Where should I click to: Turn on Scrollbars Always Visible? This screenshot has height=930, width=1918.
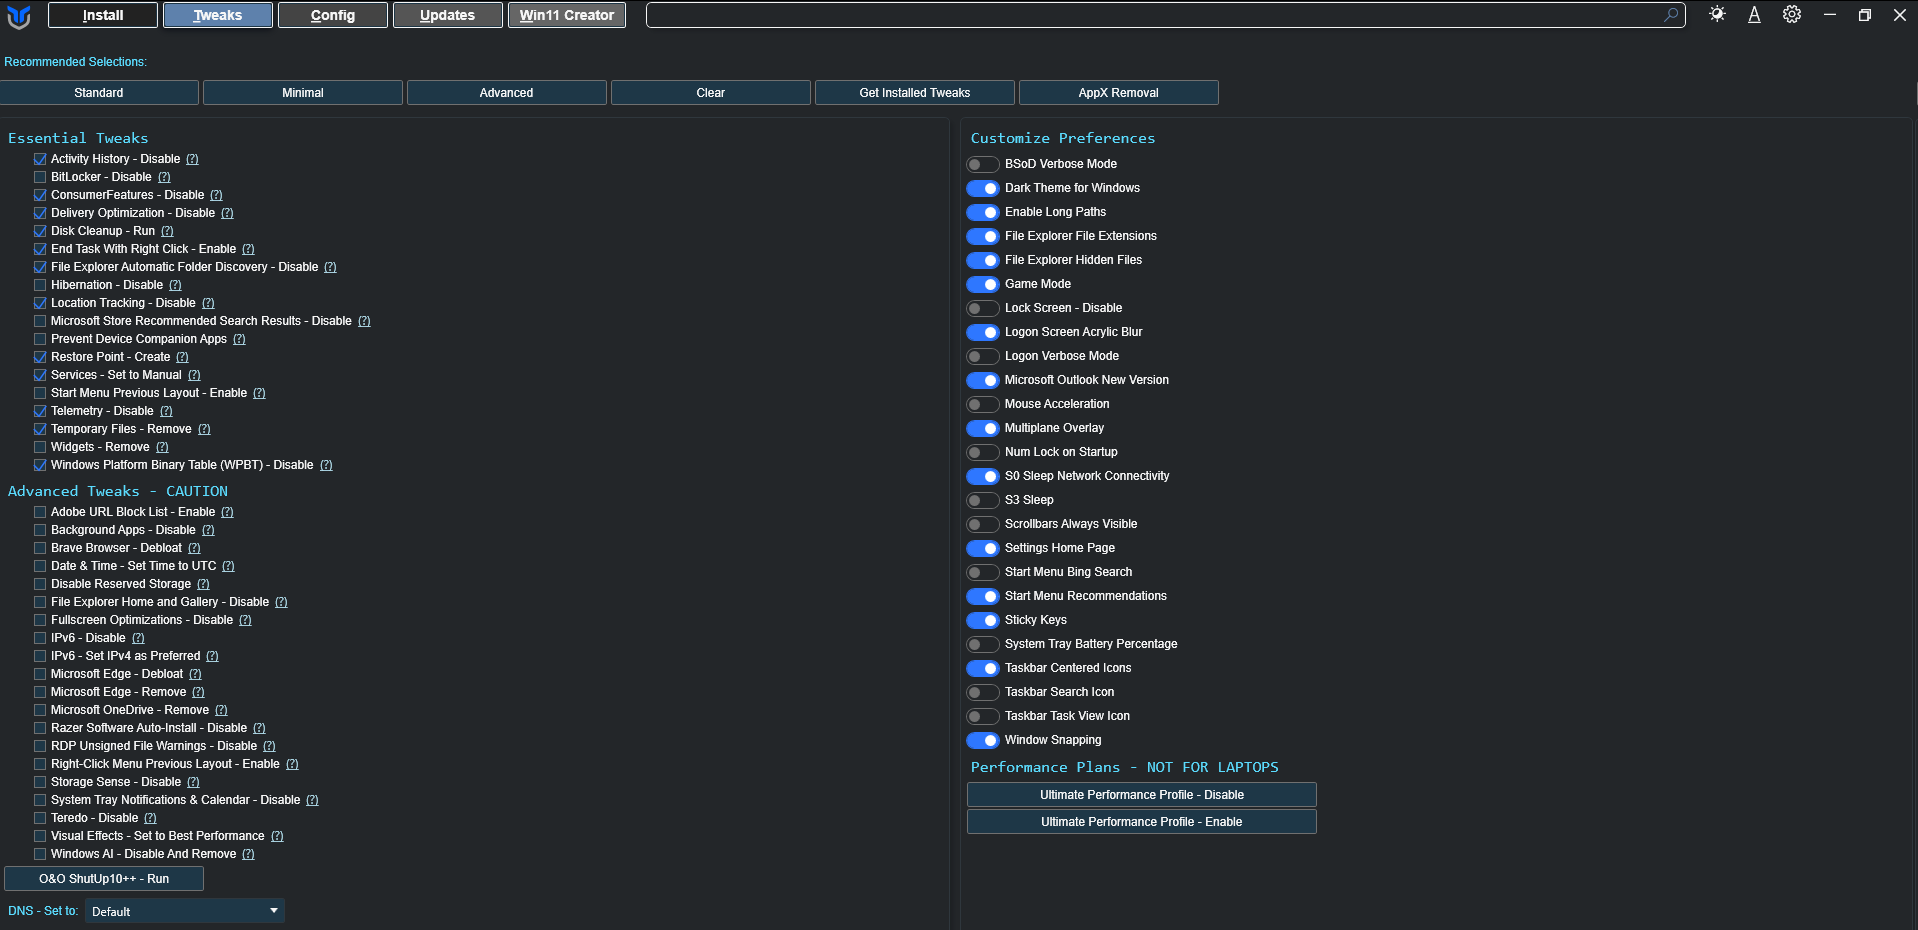pyautogui.click(x=983, y=524)
